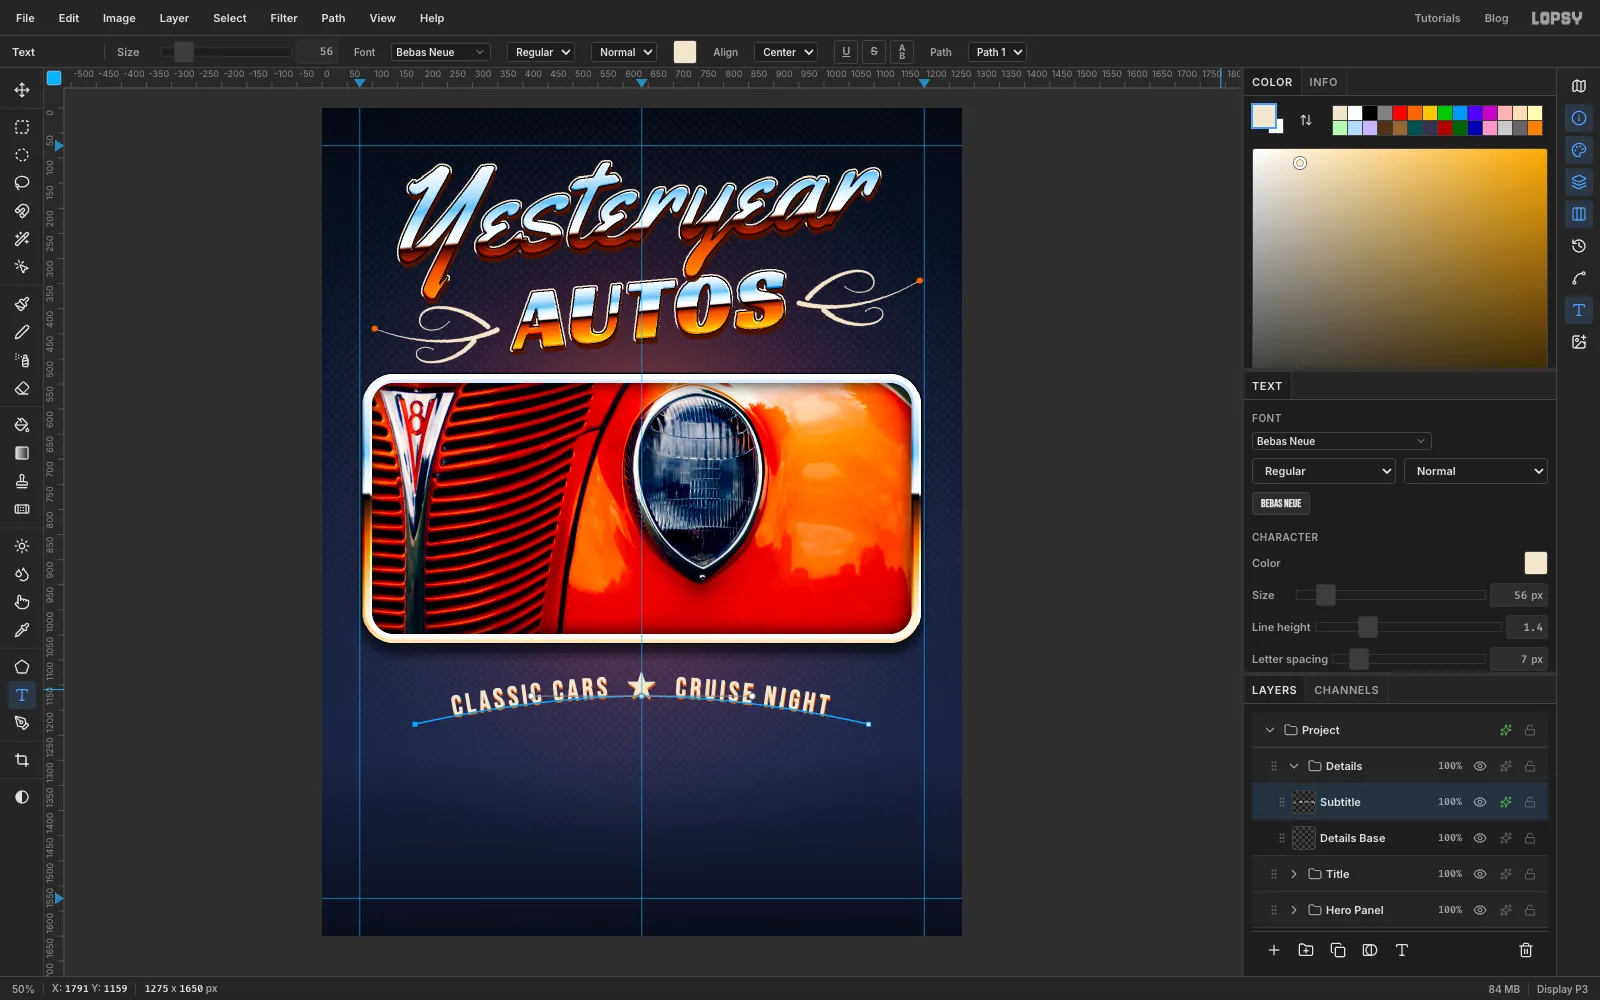This screenshot has height=1000, width=1600.
Task: Click the Letter spacing value field
Action: pos(1519,659)
